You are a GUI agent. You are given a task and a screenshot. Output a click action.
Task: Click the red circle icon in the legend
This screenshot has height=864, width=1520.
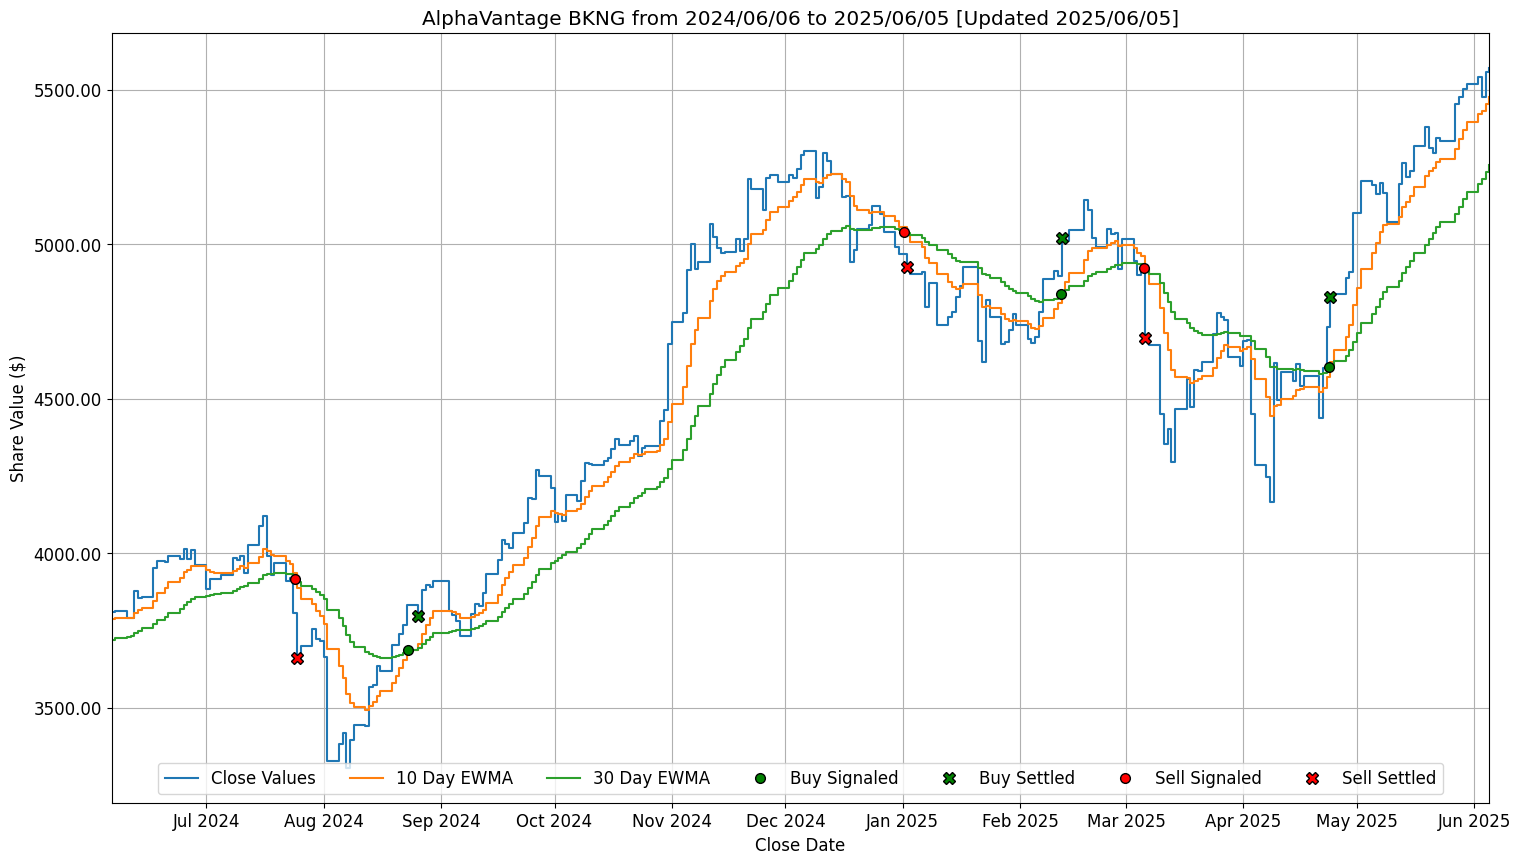1125,778
